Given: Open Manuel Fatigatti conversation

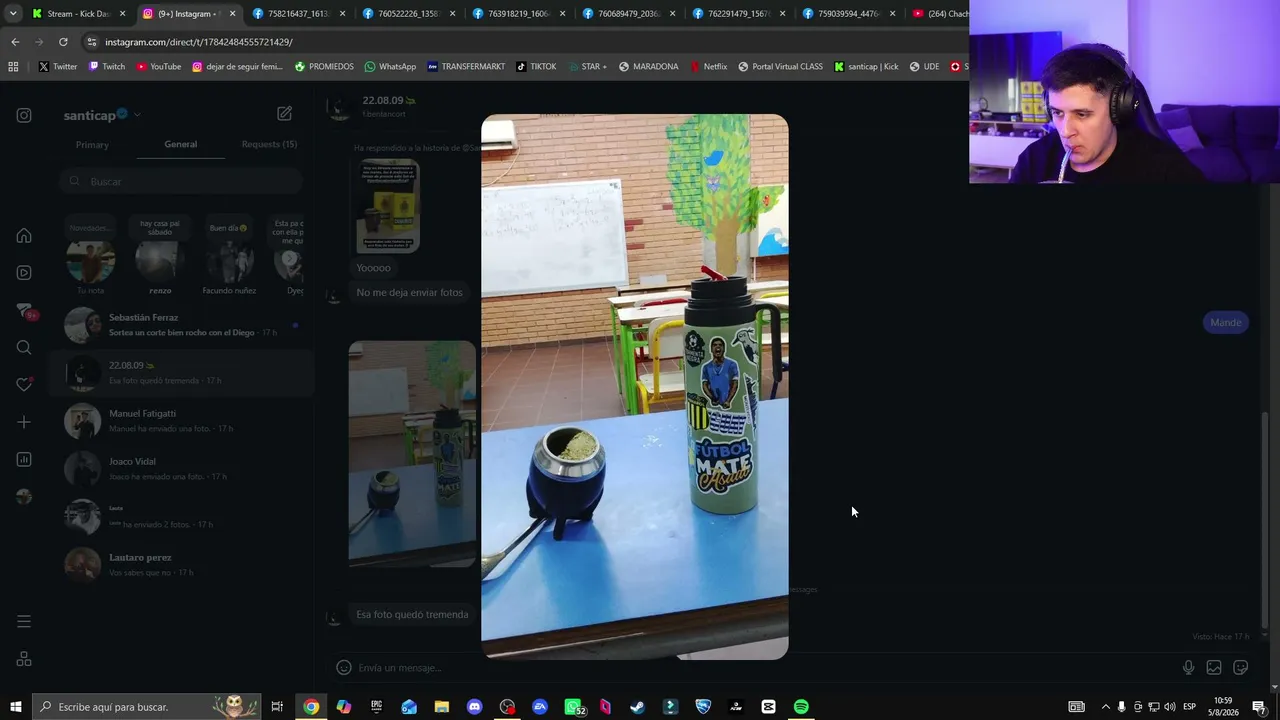Looking at the screenshot, I should [x=182, y=421].
